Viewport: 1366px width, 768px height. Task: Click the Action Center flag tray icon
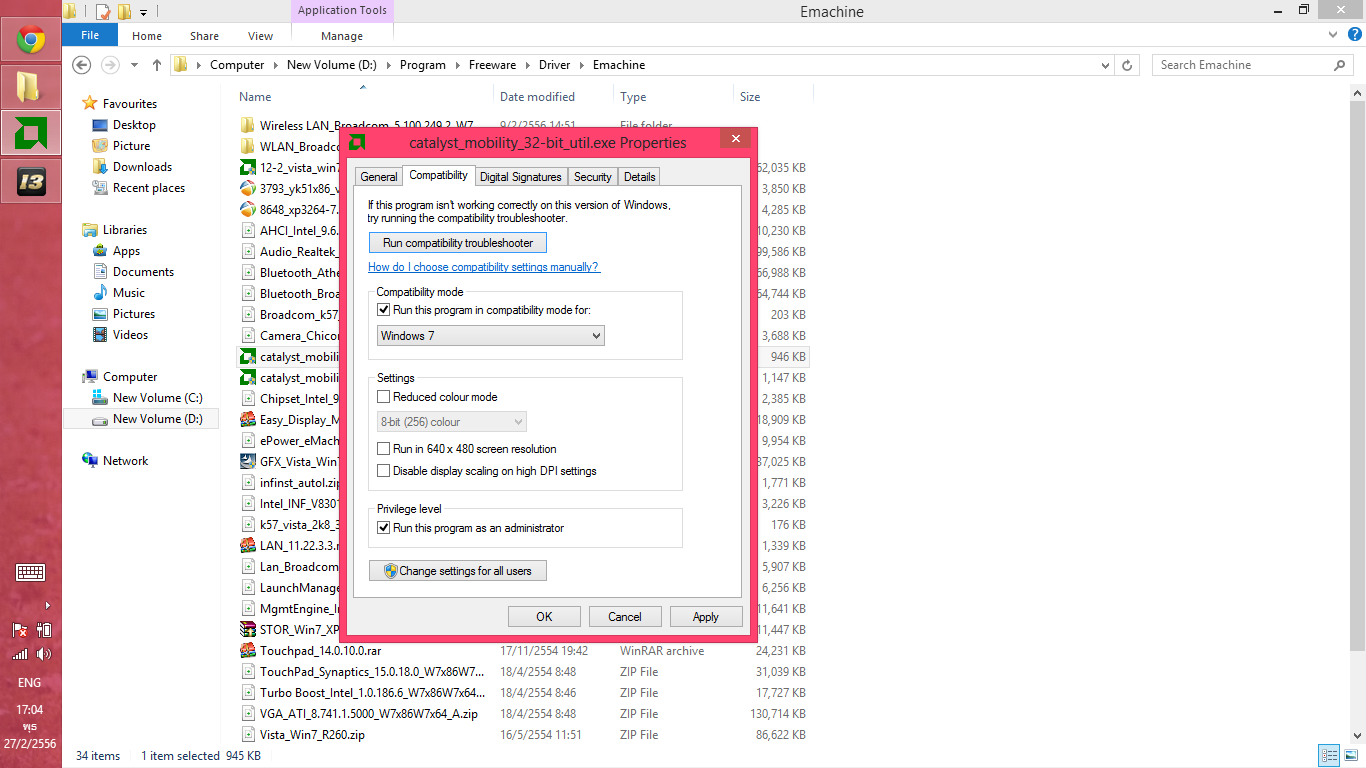(x=20, y=630)
